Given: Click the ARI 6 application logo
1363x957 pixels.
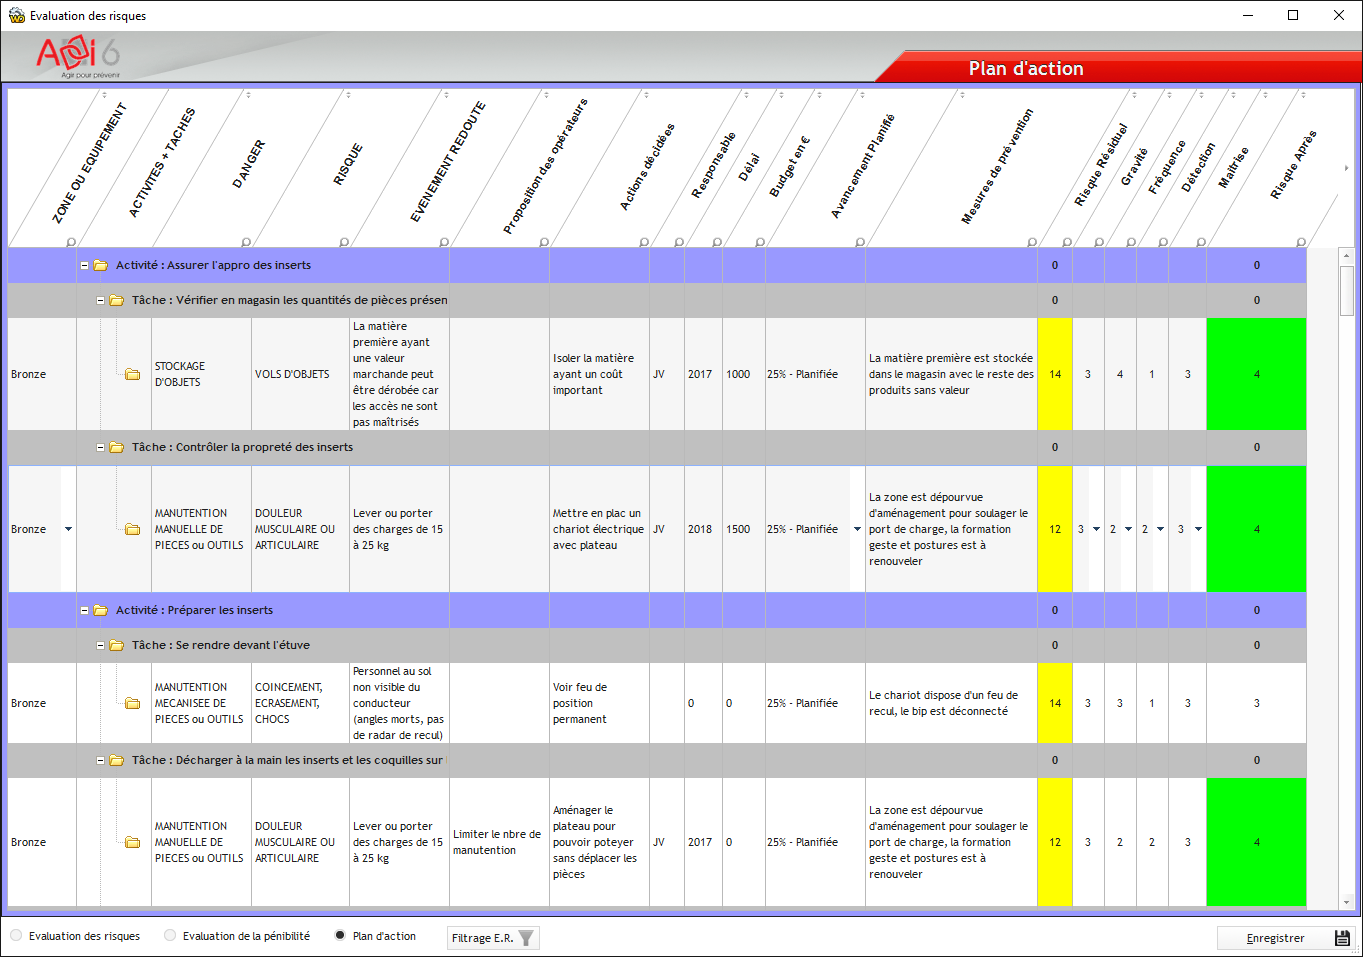Looking at the screenshot, I should (78, 57).
